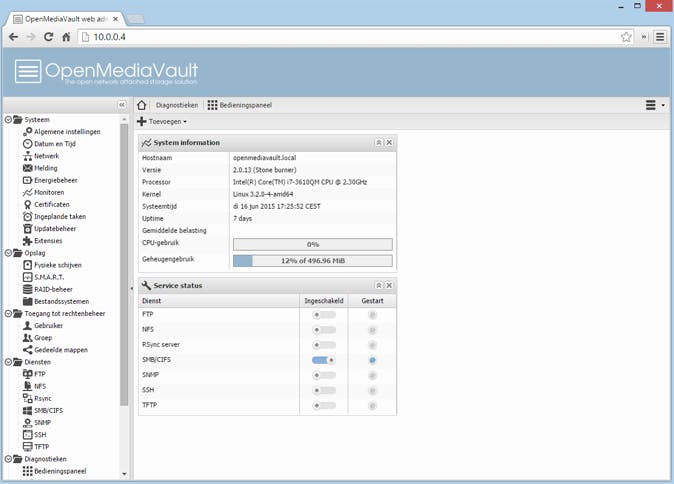Toggle NFS enabled switch
The height and width of the screenshot is (484, 674).
[324, 330]
